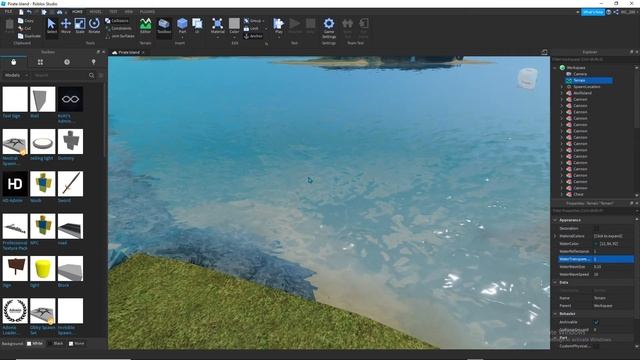This screenshot has width=640, height=360.
Task: Click the Play test button
Action: pyautogui.click(x=279, y=25)
